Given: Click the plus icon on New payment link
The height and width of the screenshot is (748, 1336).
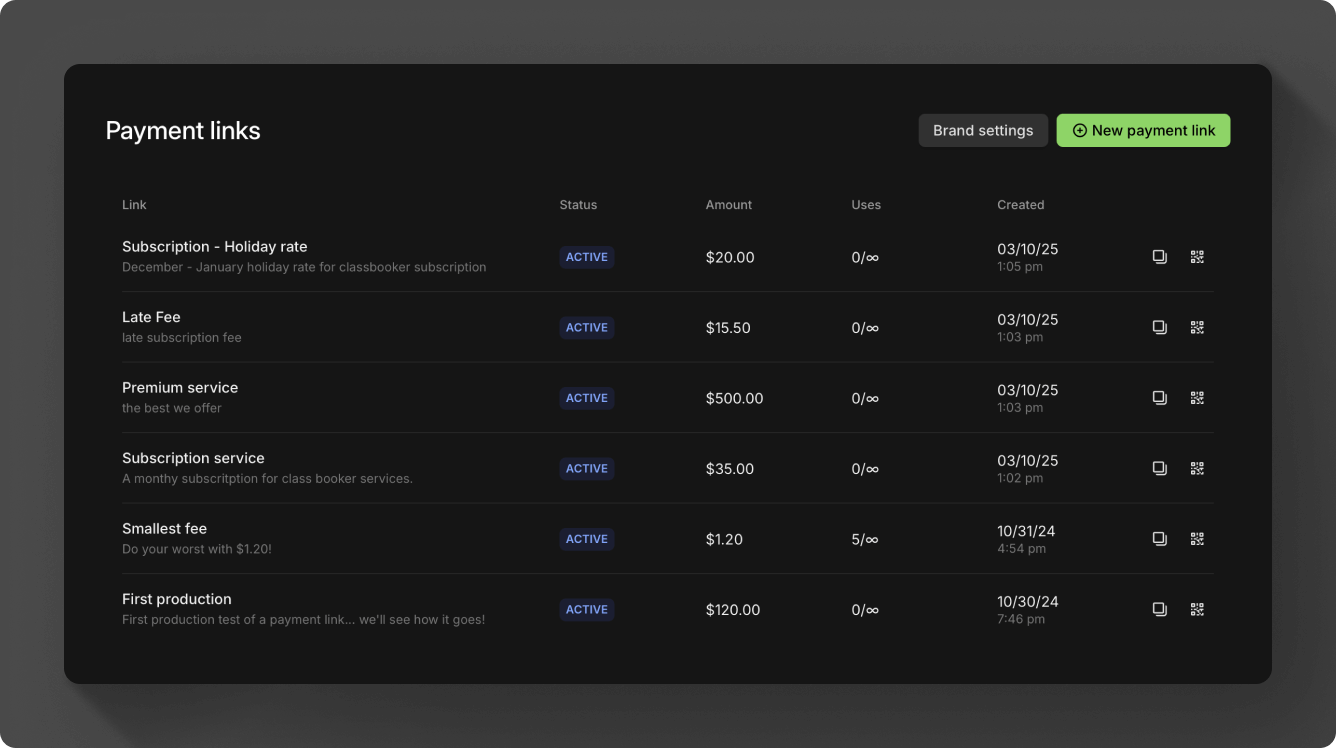Looking at the screenshot, I should [1079, 130].
